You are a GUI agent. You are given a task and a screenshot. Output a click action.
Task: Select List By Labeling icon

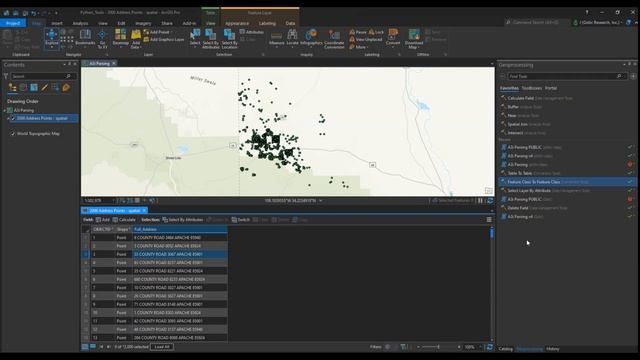click(66, 87)
